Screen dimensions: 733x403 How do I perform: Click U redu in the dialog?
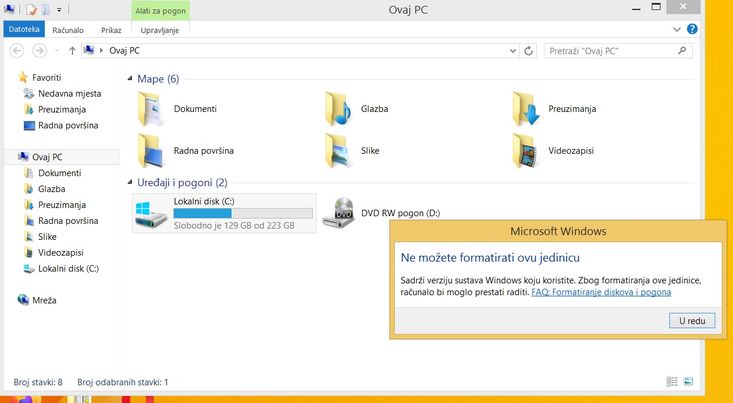coord(692,321)
